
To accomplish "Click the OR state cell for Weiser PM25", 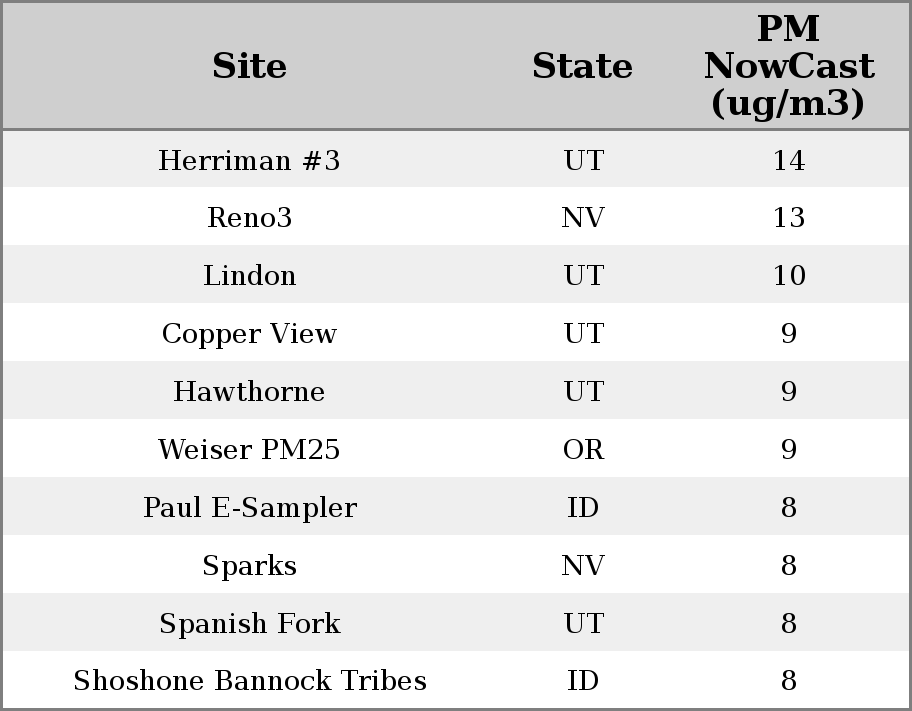I will 583,450.
